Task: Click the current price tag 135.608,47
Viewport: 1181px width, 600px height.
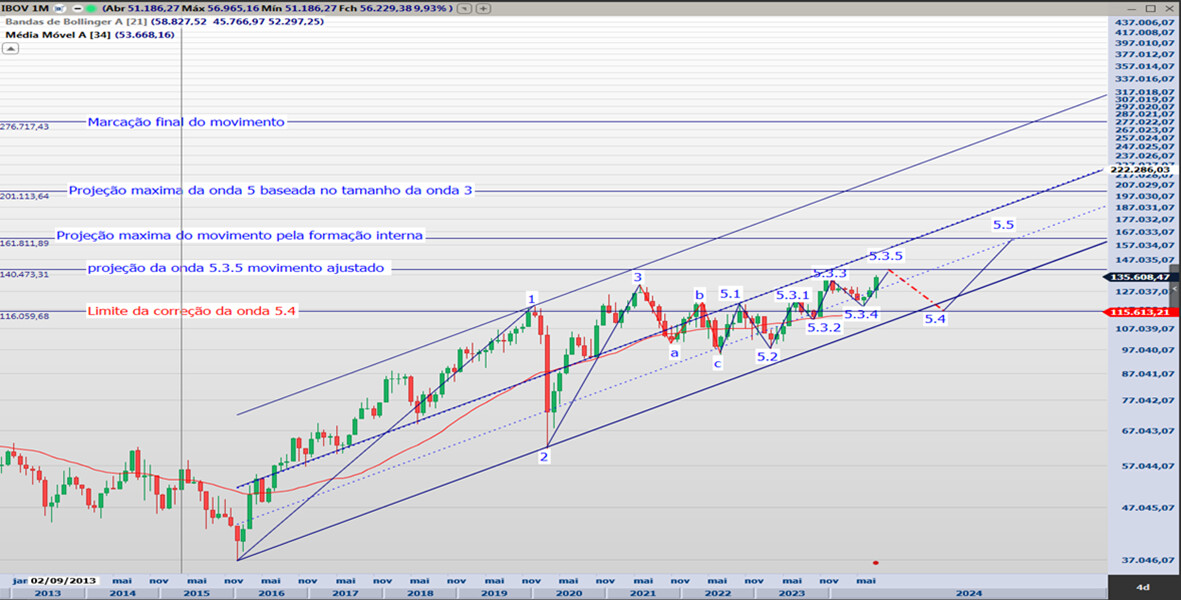Action: [x=1139, y=276]
